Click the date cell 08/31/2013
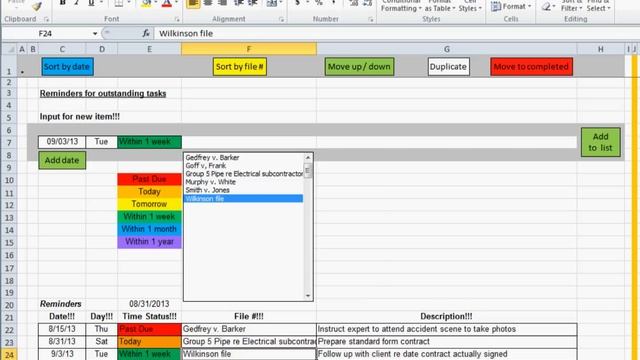Image resolution: width=640 pixels, height=360 pixels. 149,304
